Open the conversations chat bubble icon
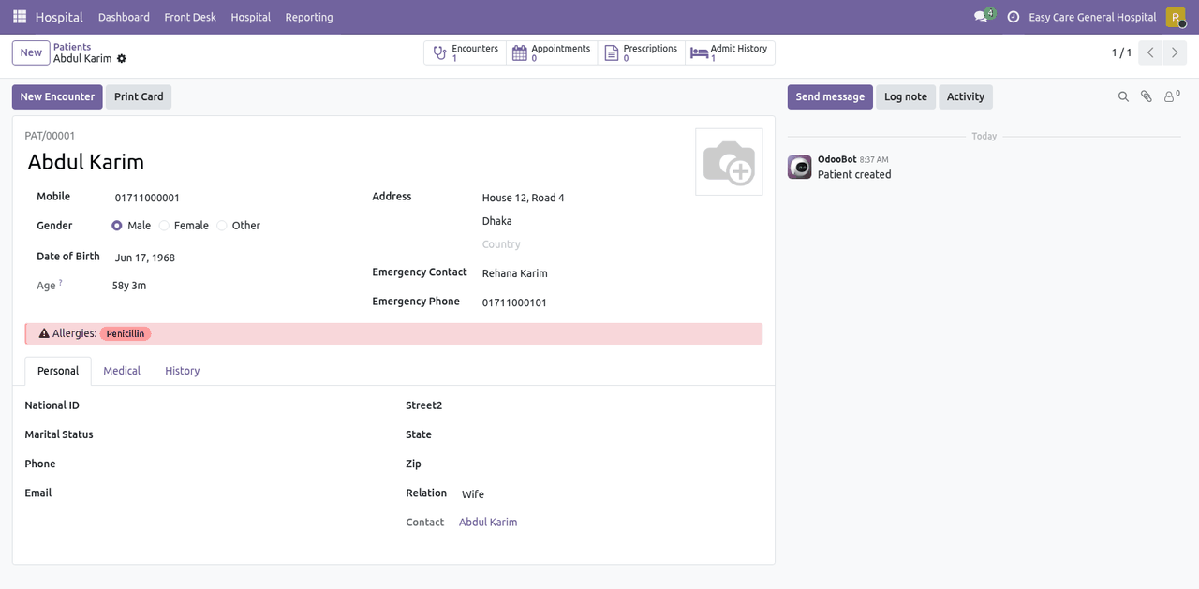 click(x=980, y=17)
